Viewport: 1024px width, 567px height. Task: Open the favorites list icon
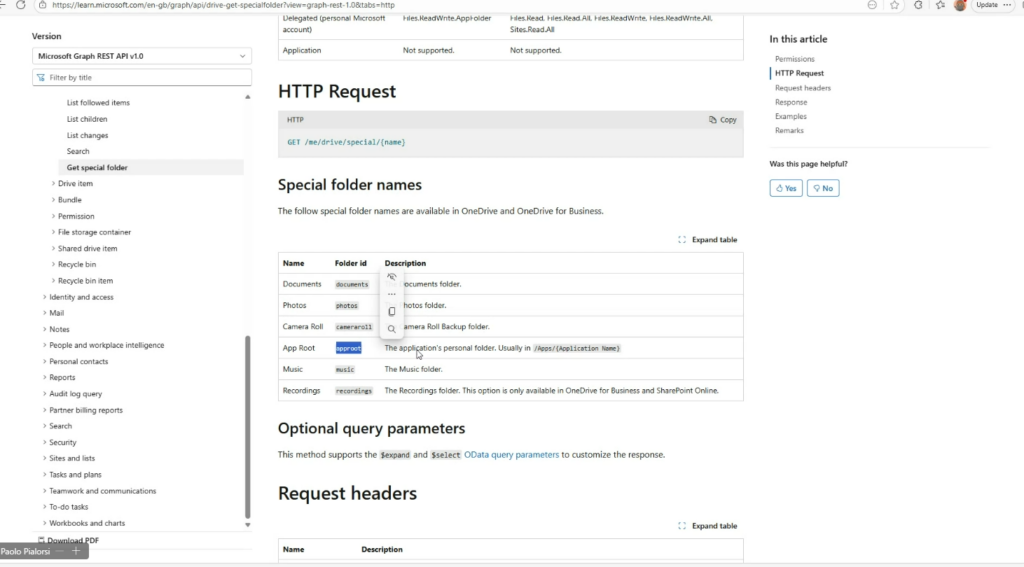(x=940, y=5)
